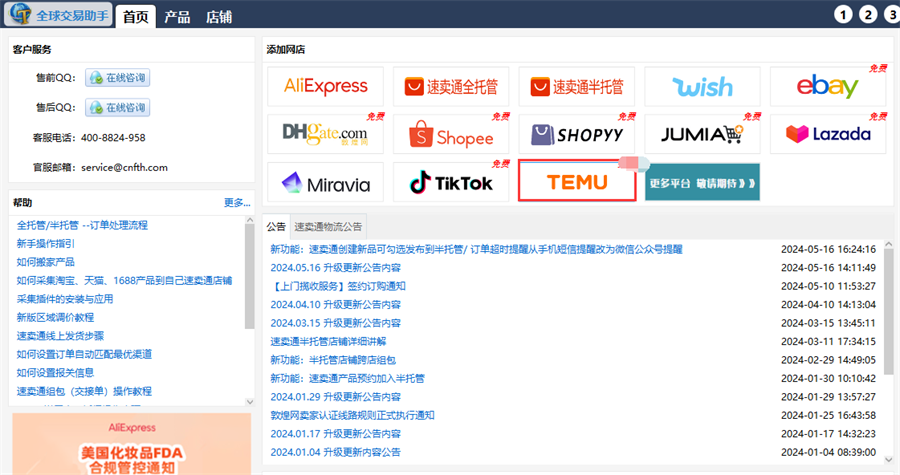Open the 新手操作指引 help article
900x475 pixels.
[x=45, y=243]
